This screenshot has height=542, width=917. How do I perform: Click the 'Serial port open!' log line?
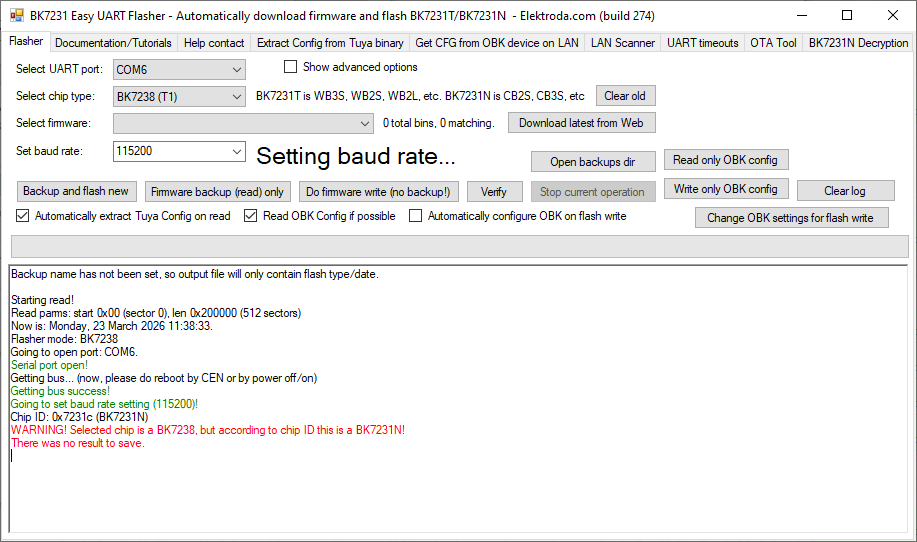50,365
